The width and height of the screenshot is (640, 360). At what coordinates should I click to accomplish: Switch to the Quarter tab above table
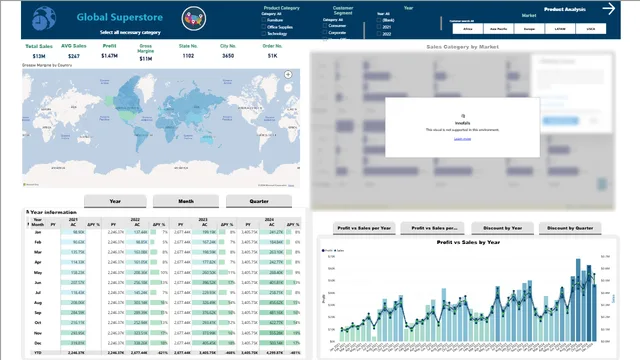(x=259, y=201)
